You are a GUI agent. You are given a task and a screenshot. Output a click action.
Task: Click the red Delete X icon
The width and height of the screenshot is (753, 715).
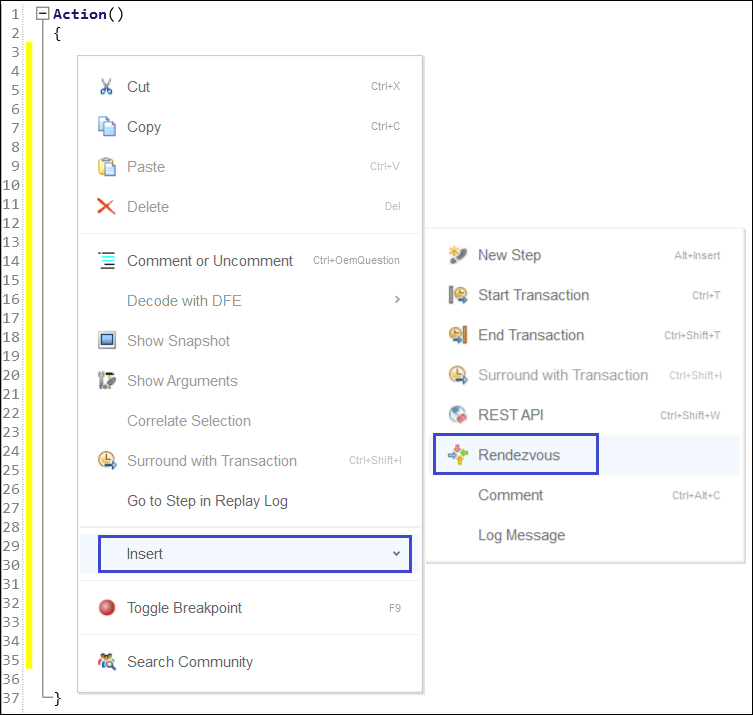coord(107,207)
